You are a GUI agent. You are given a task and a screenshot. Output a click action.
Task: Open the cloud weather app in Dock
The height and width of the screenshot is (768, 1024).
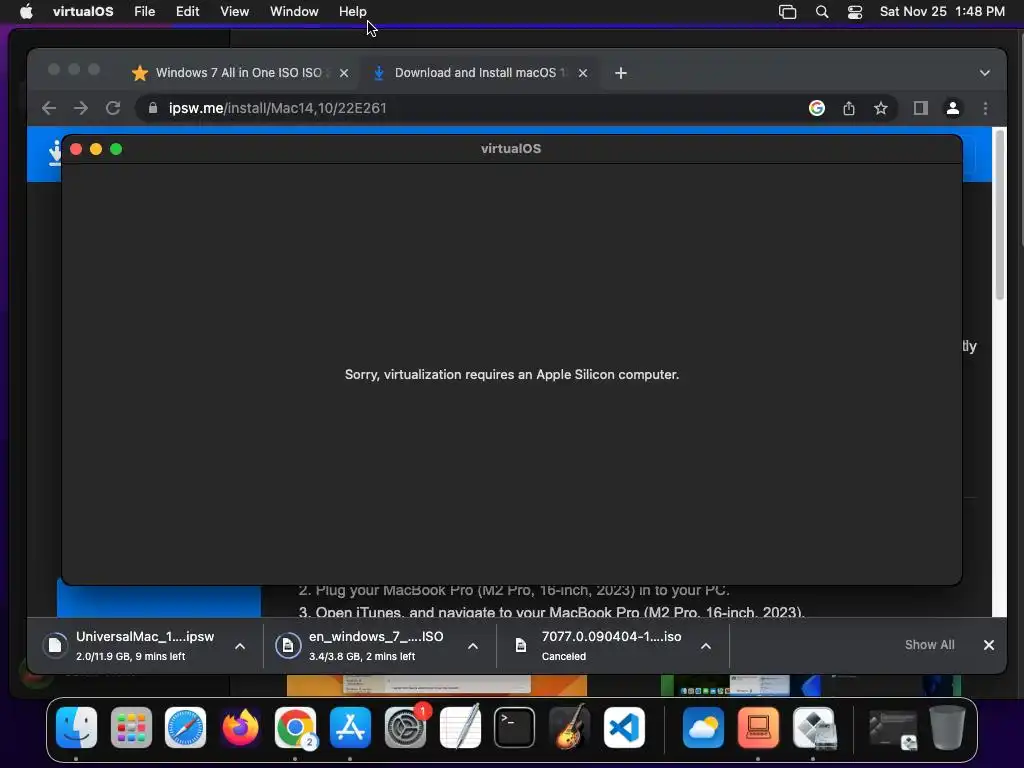[x=703, y=728]
